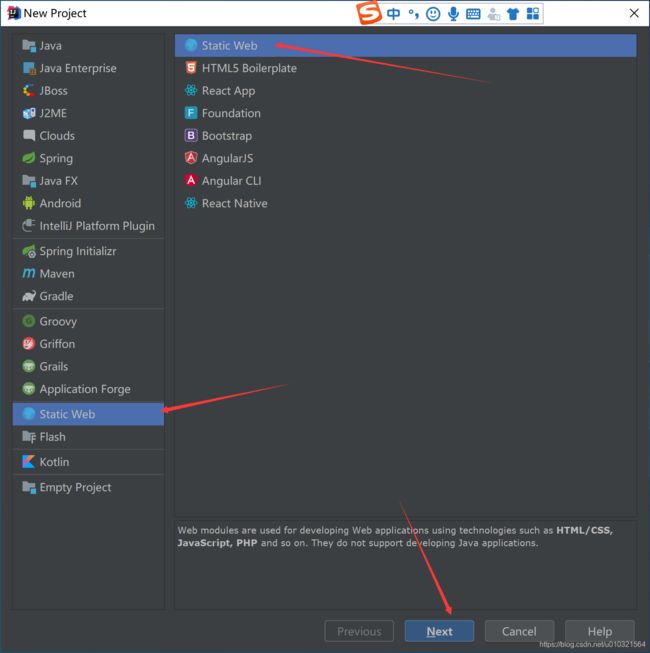Click the Flash folder icon
This screenshot has height=653, width=650.
click(x=29, y=437)
